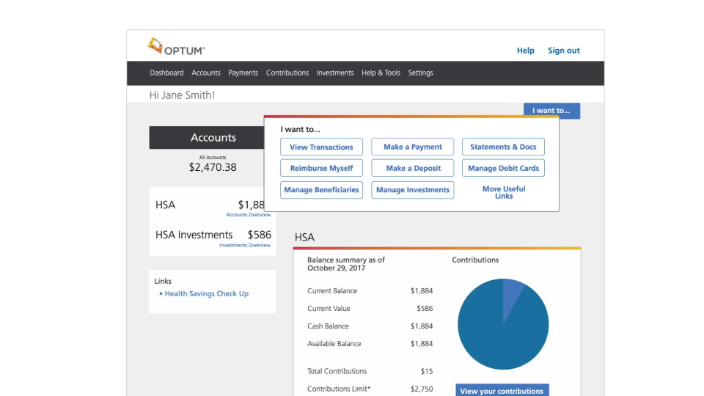
Task: Toggle the 'I want to...' dropdown button
Action: pyautogui.click(x=551, y=110)
